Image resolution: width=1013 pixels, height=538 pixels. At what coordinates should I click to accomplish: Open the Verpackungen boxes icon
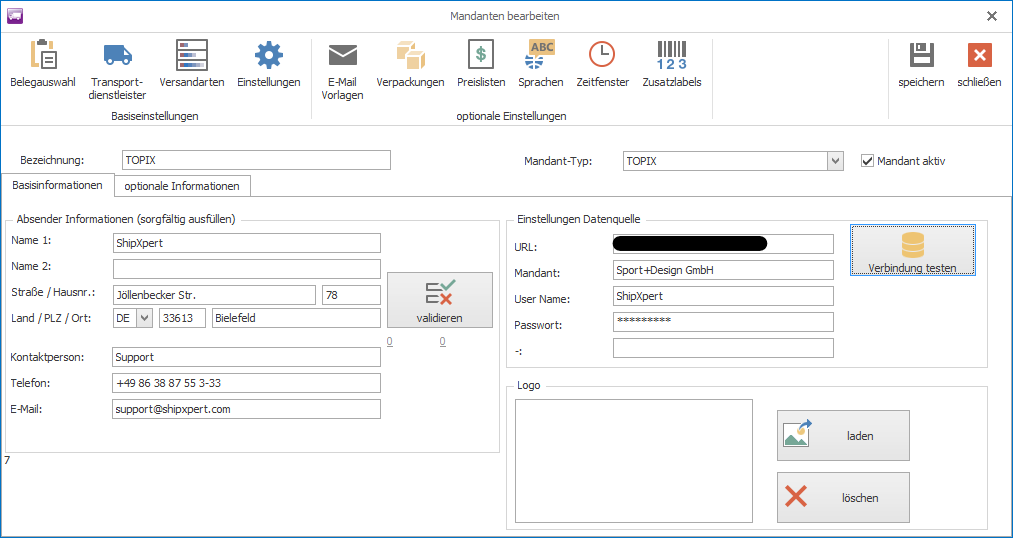[410, 55]
